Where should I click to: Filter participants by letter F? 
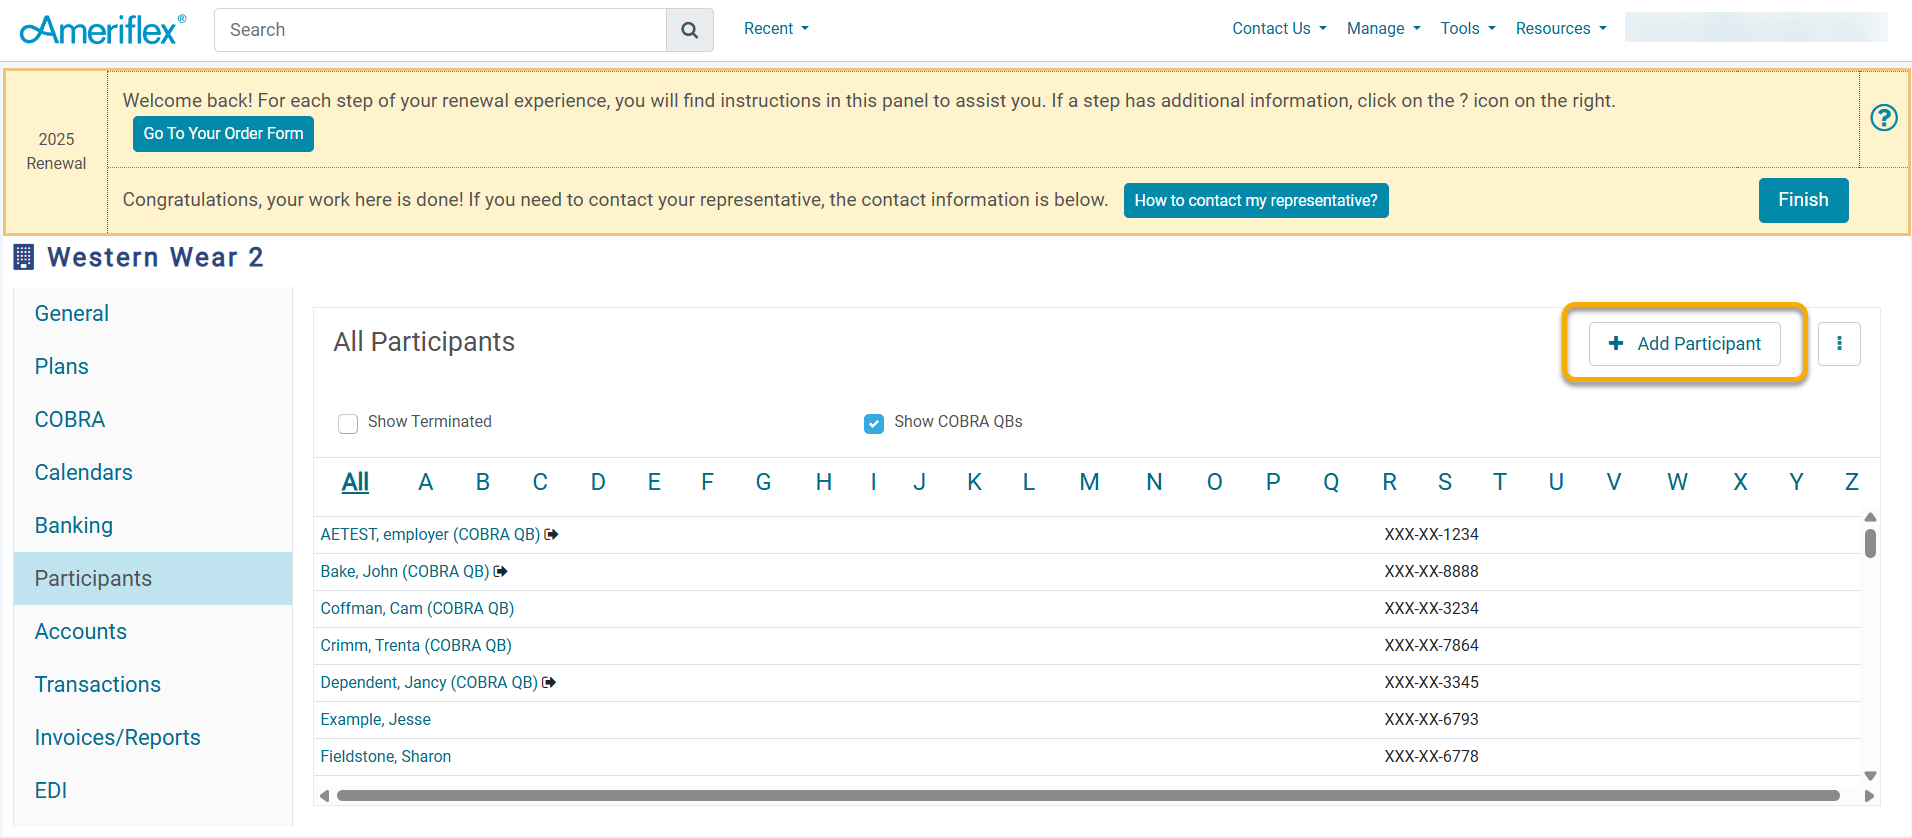tap(707, 483)
